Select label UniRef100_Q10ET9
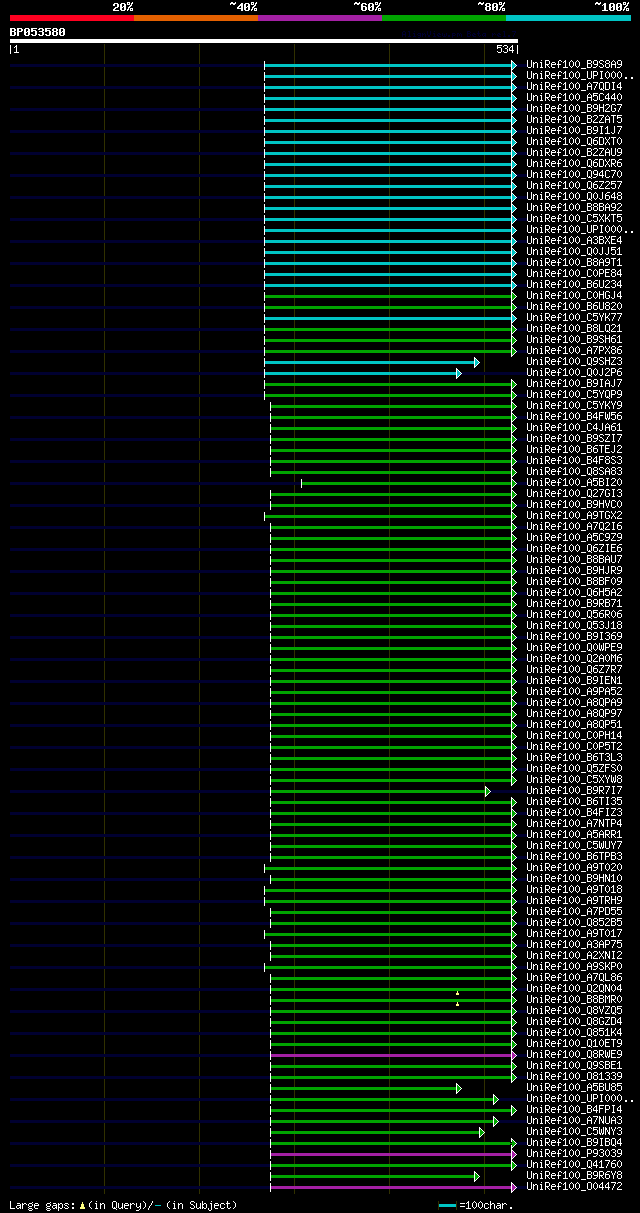 574,1044
